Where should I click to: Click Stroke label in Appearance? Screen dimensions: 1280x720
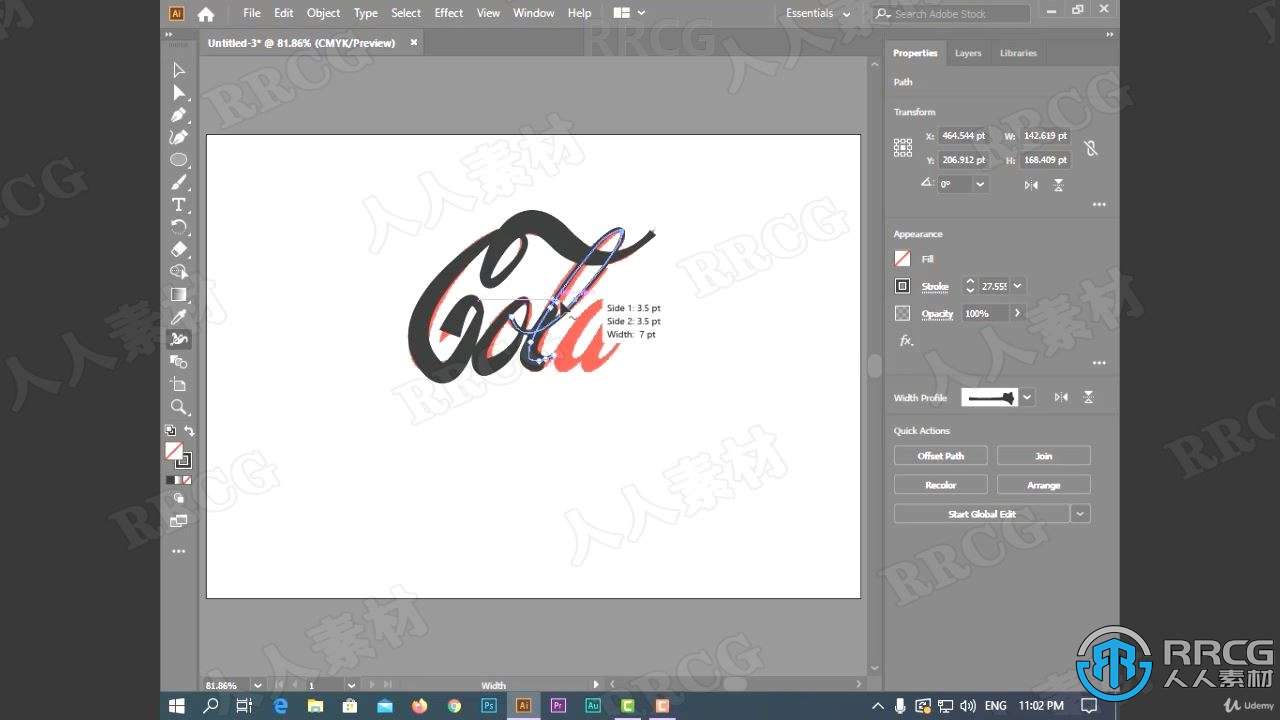pyautogui.click(x=935, y=287)
